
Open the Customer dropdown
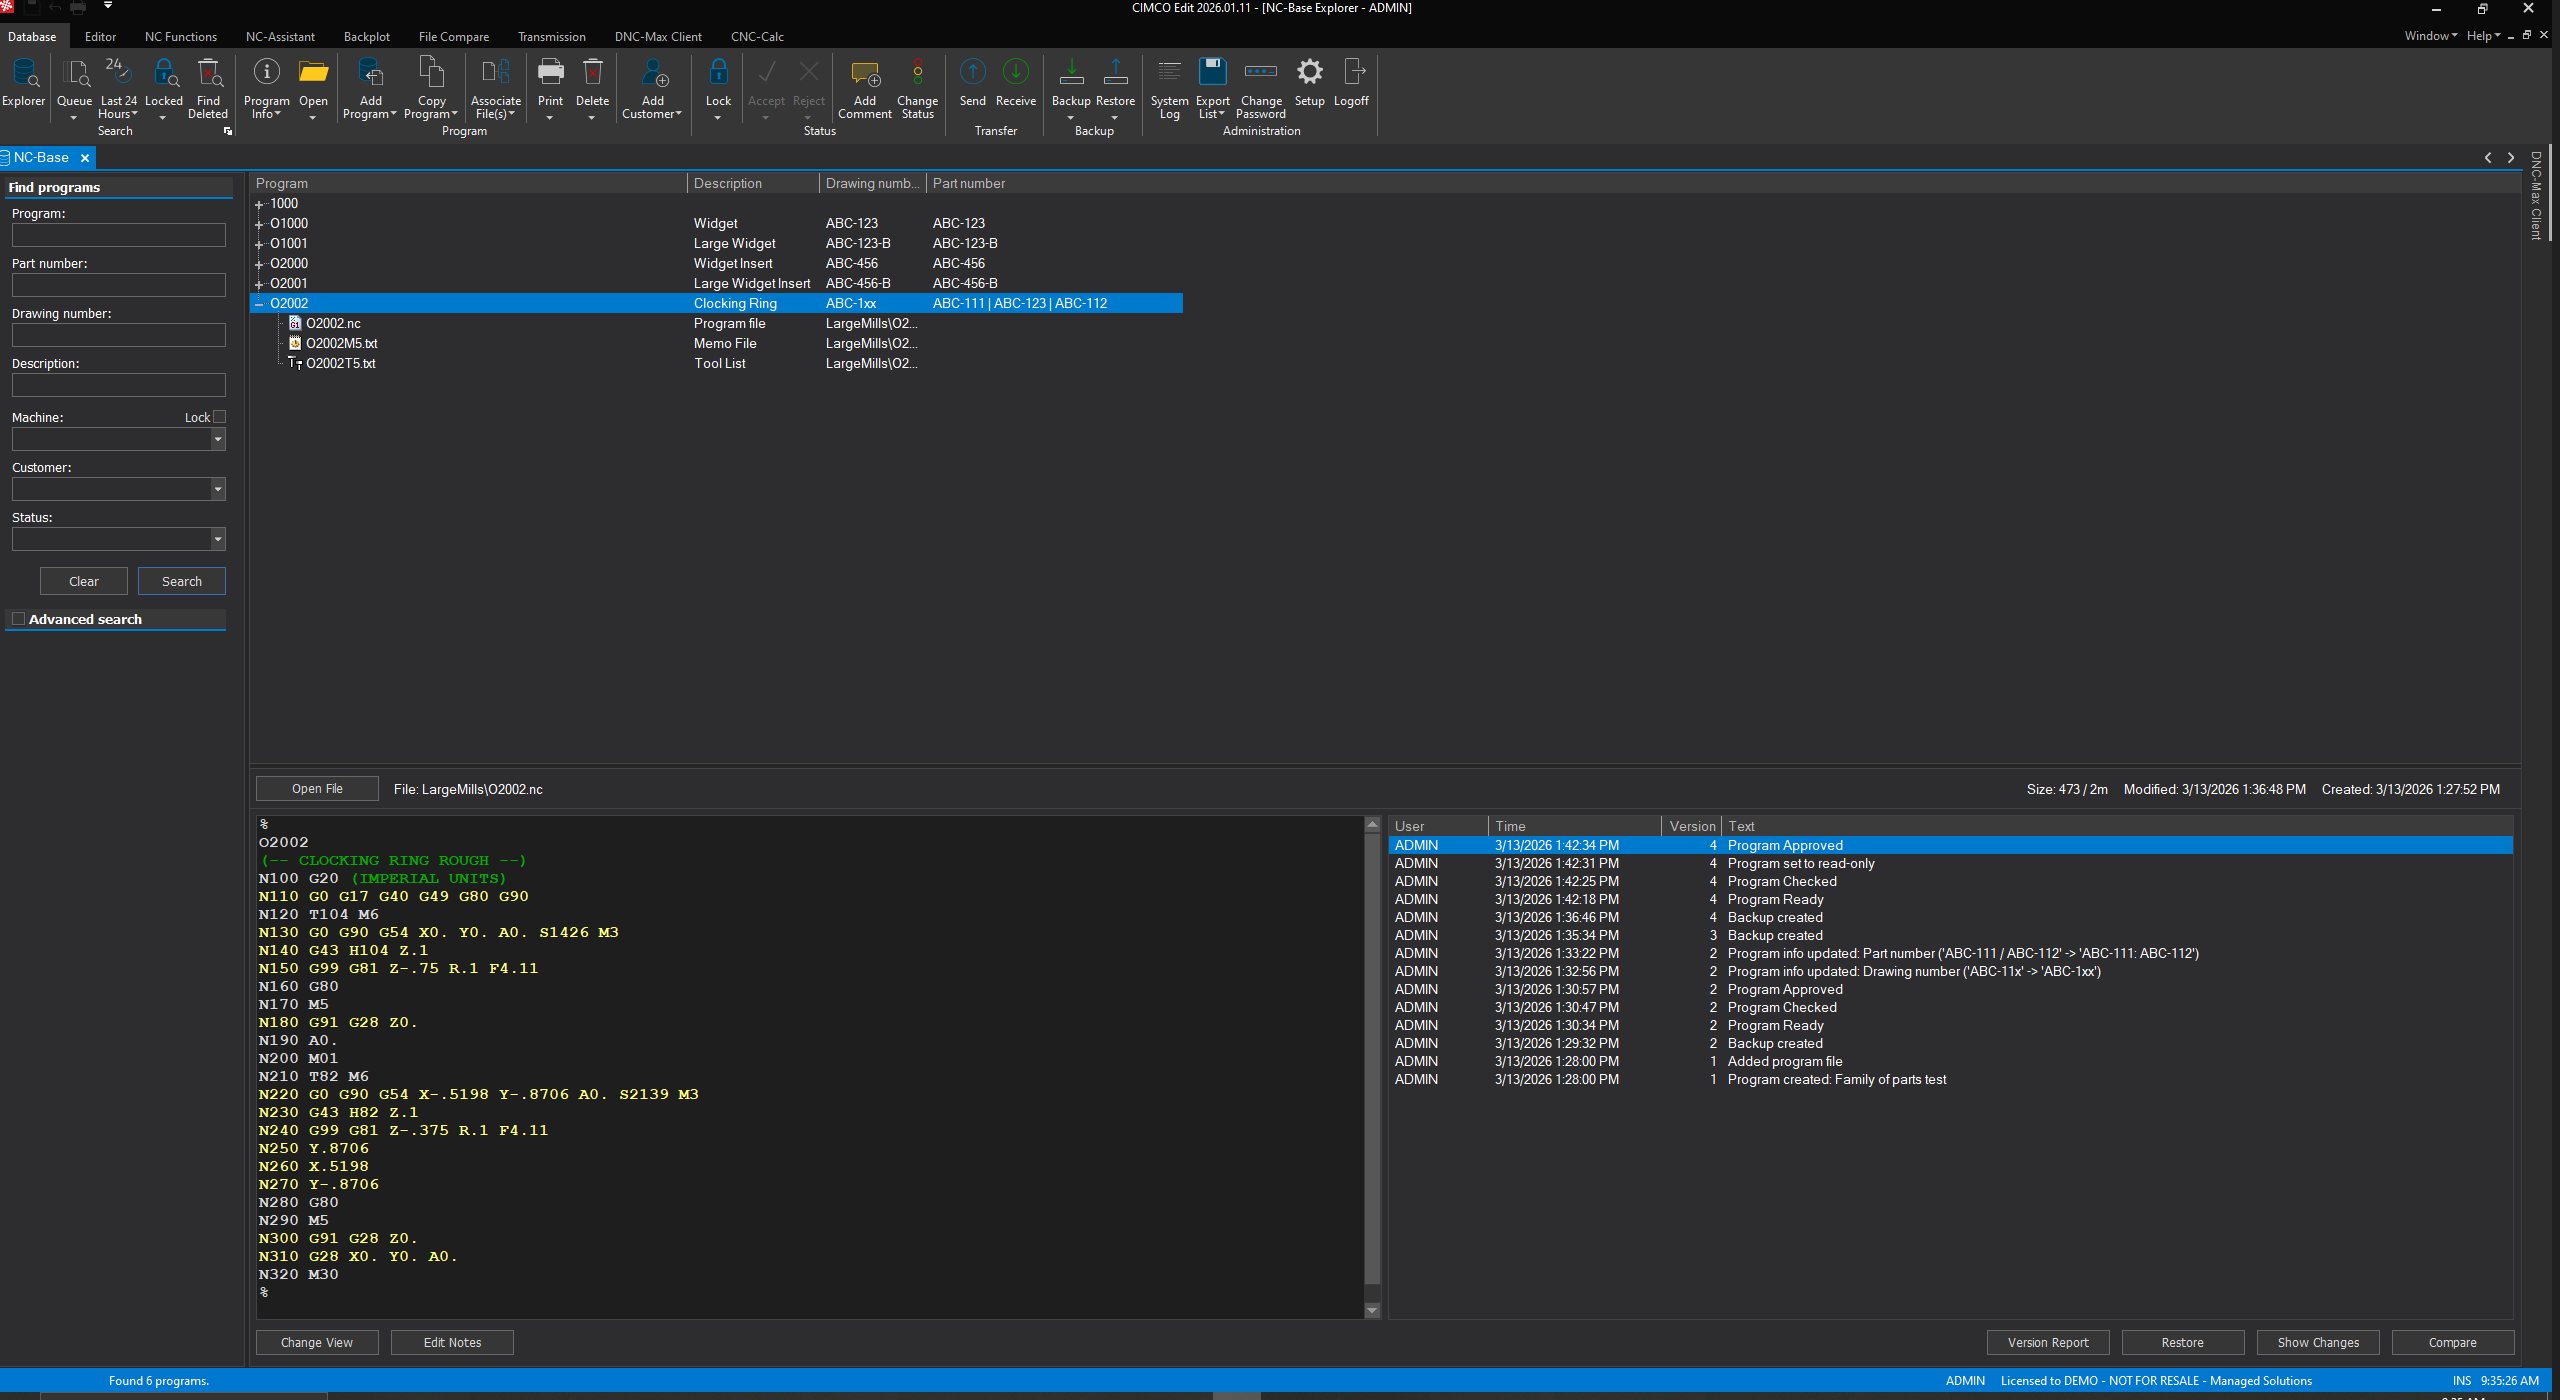218,489
